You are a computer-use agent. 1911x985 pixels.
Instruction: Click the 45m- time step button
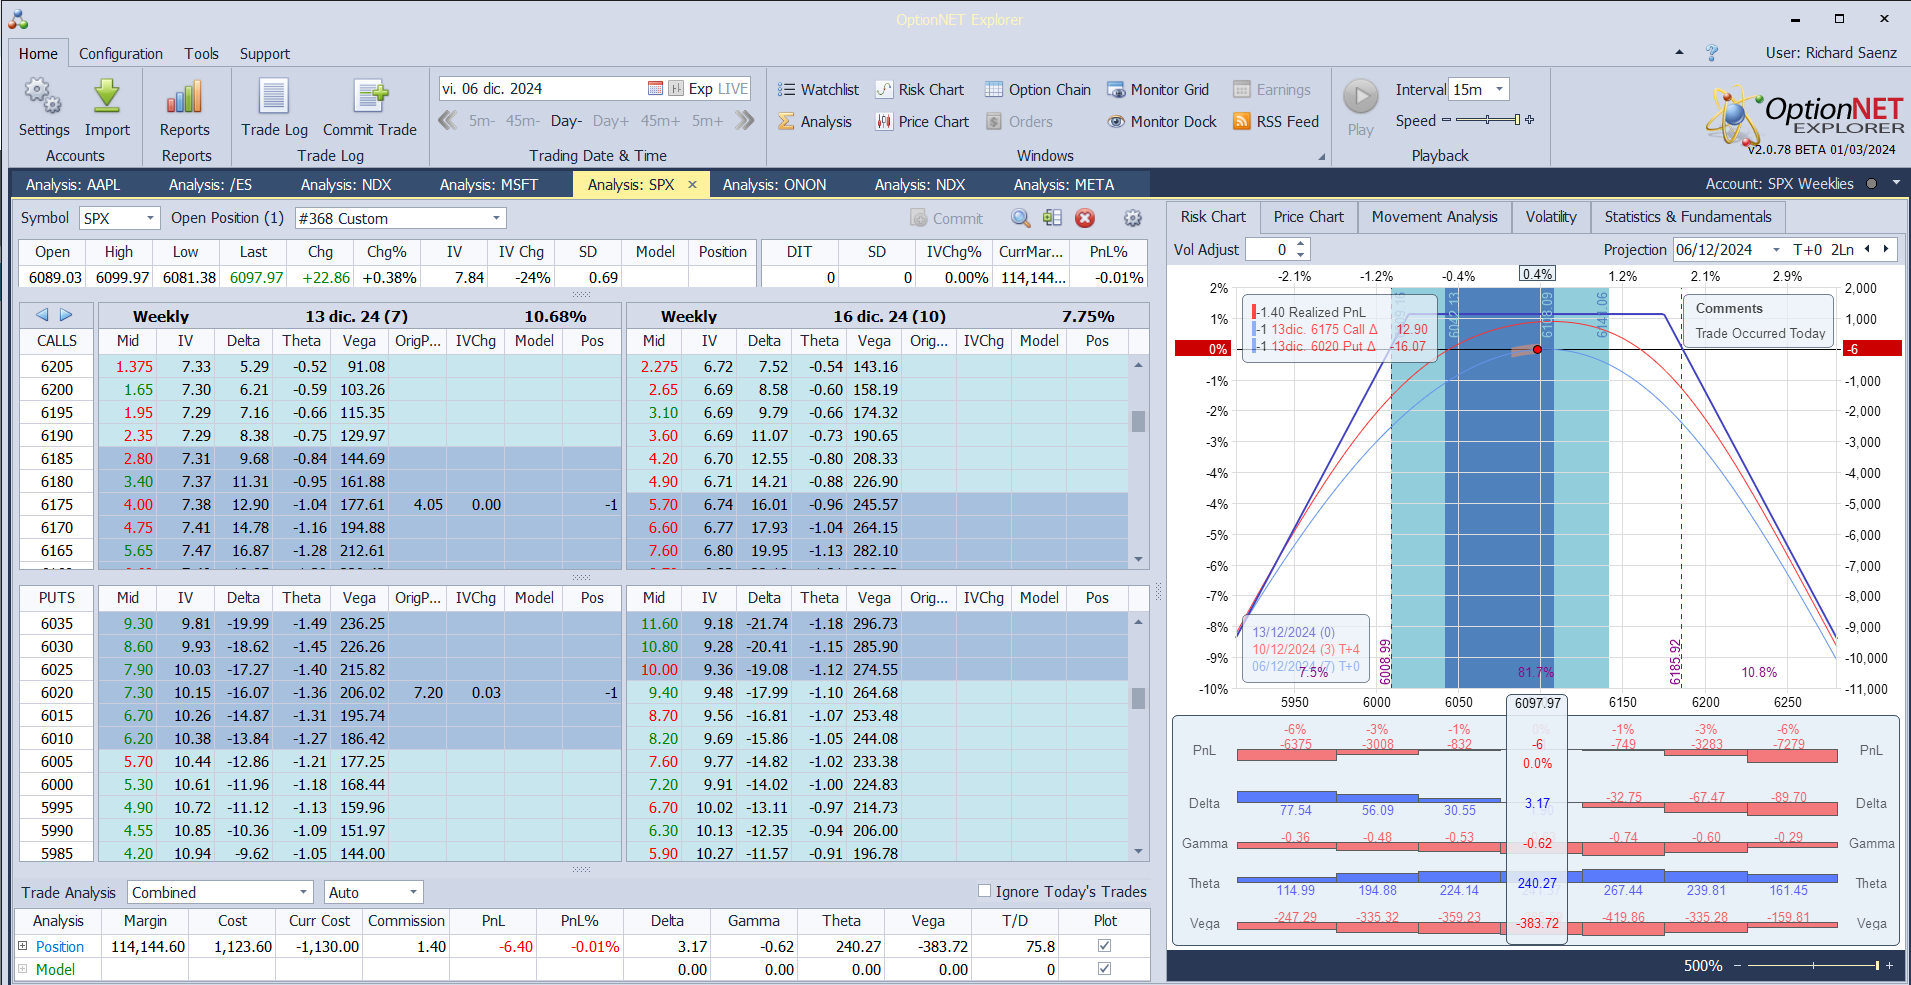522,121
